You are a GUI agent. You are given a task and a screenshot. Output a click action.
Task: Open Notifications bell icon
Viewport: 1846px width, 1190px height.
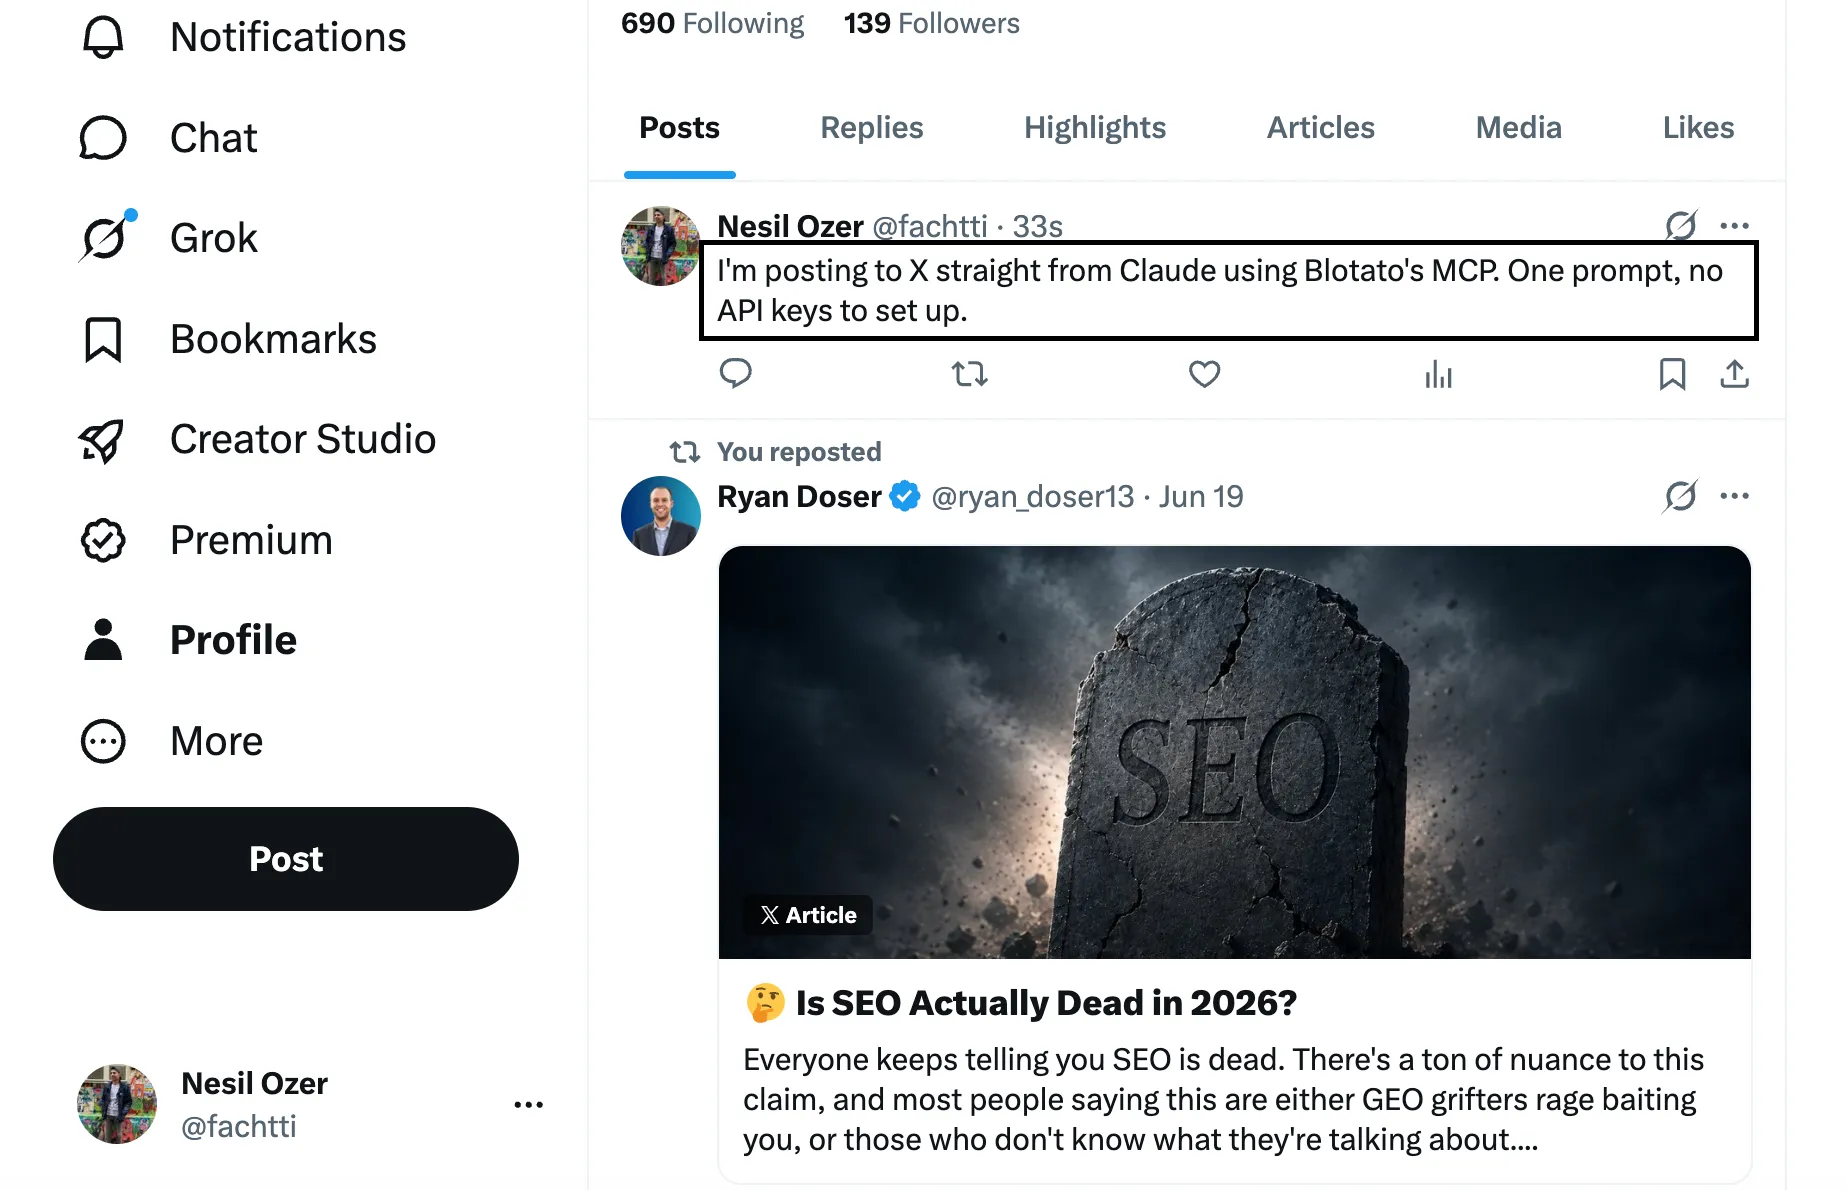pyautogui.click(x=103, y=37)
